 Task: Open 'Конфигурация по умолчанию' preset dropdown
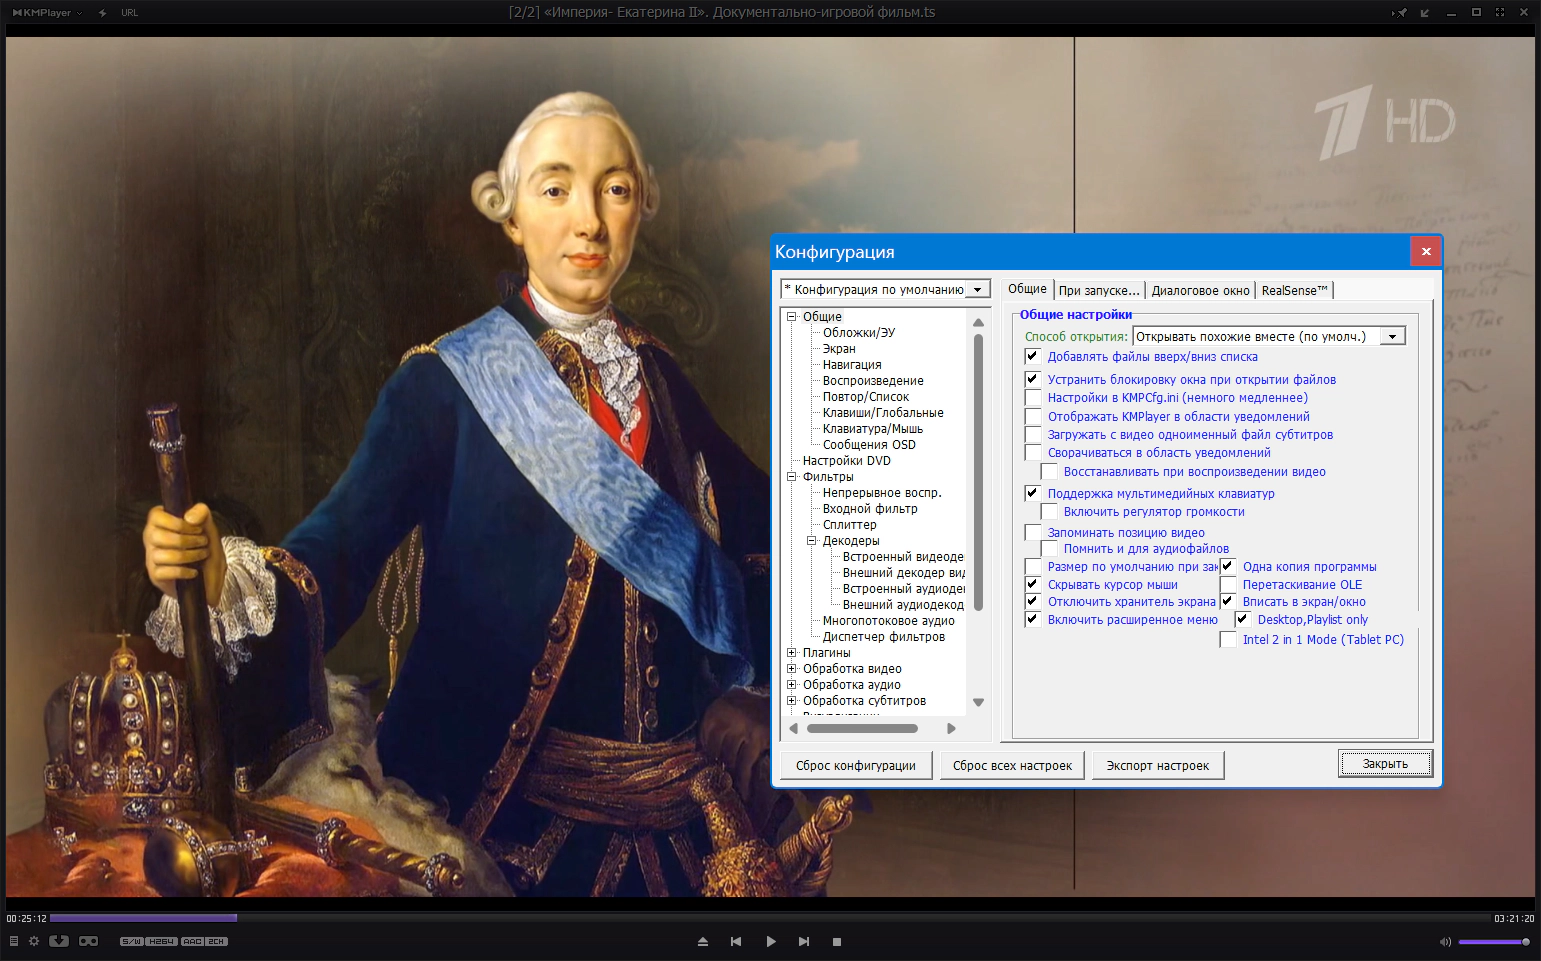977,290
